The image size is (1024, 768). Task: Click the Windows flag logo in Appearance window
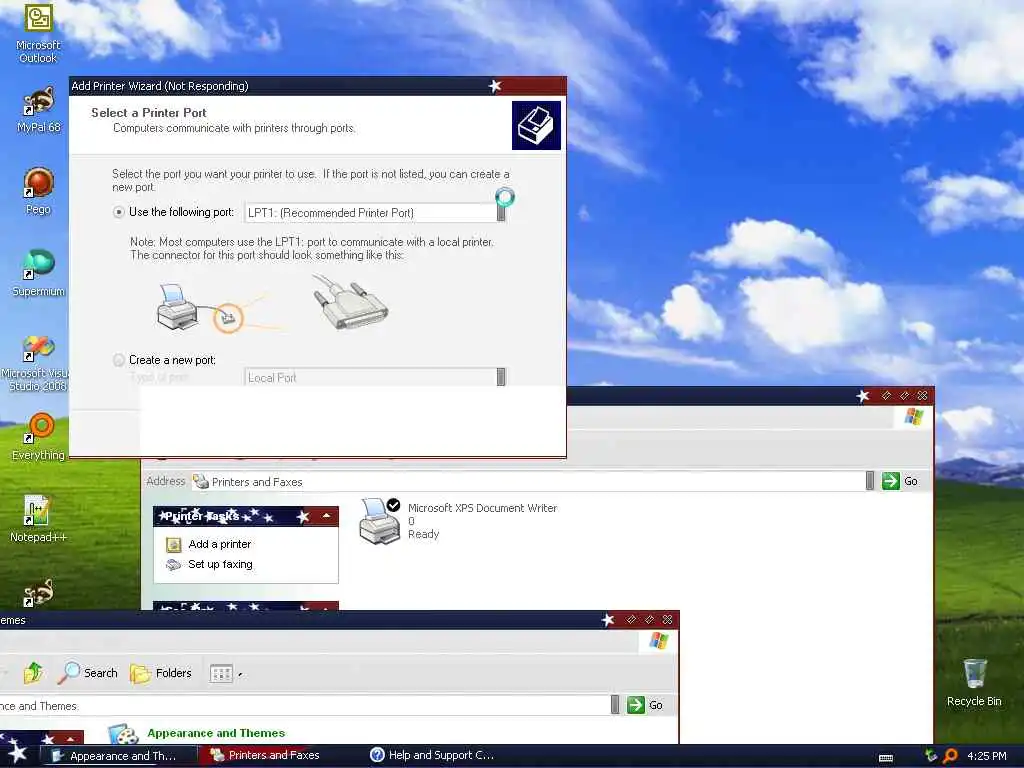[658, 641]
